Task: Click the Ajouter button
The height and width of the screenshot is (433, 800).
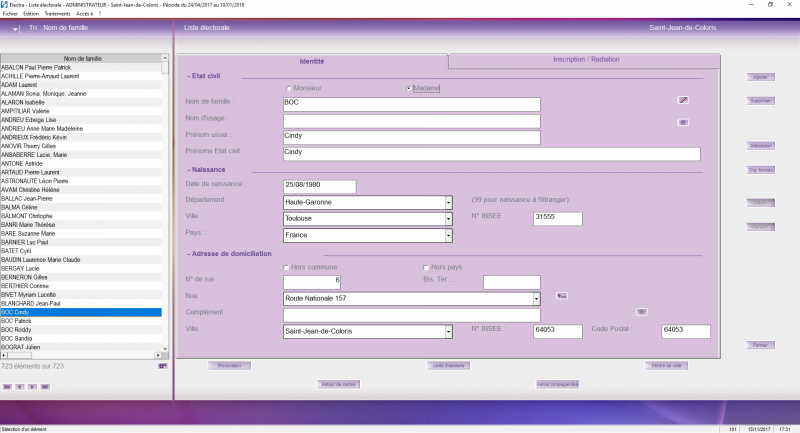Action: click(760, 77)
